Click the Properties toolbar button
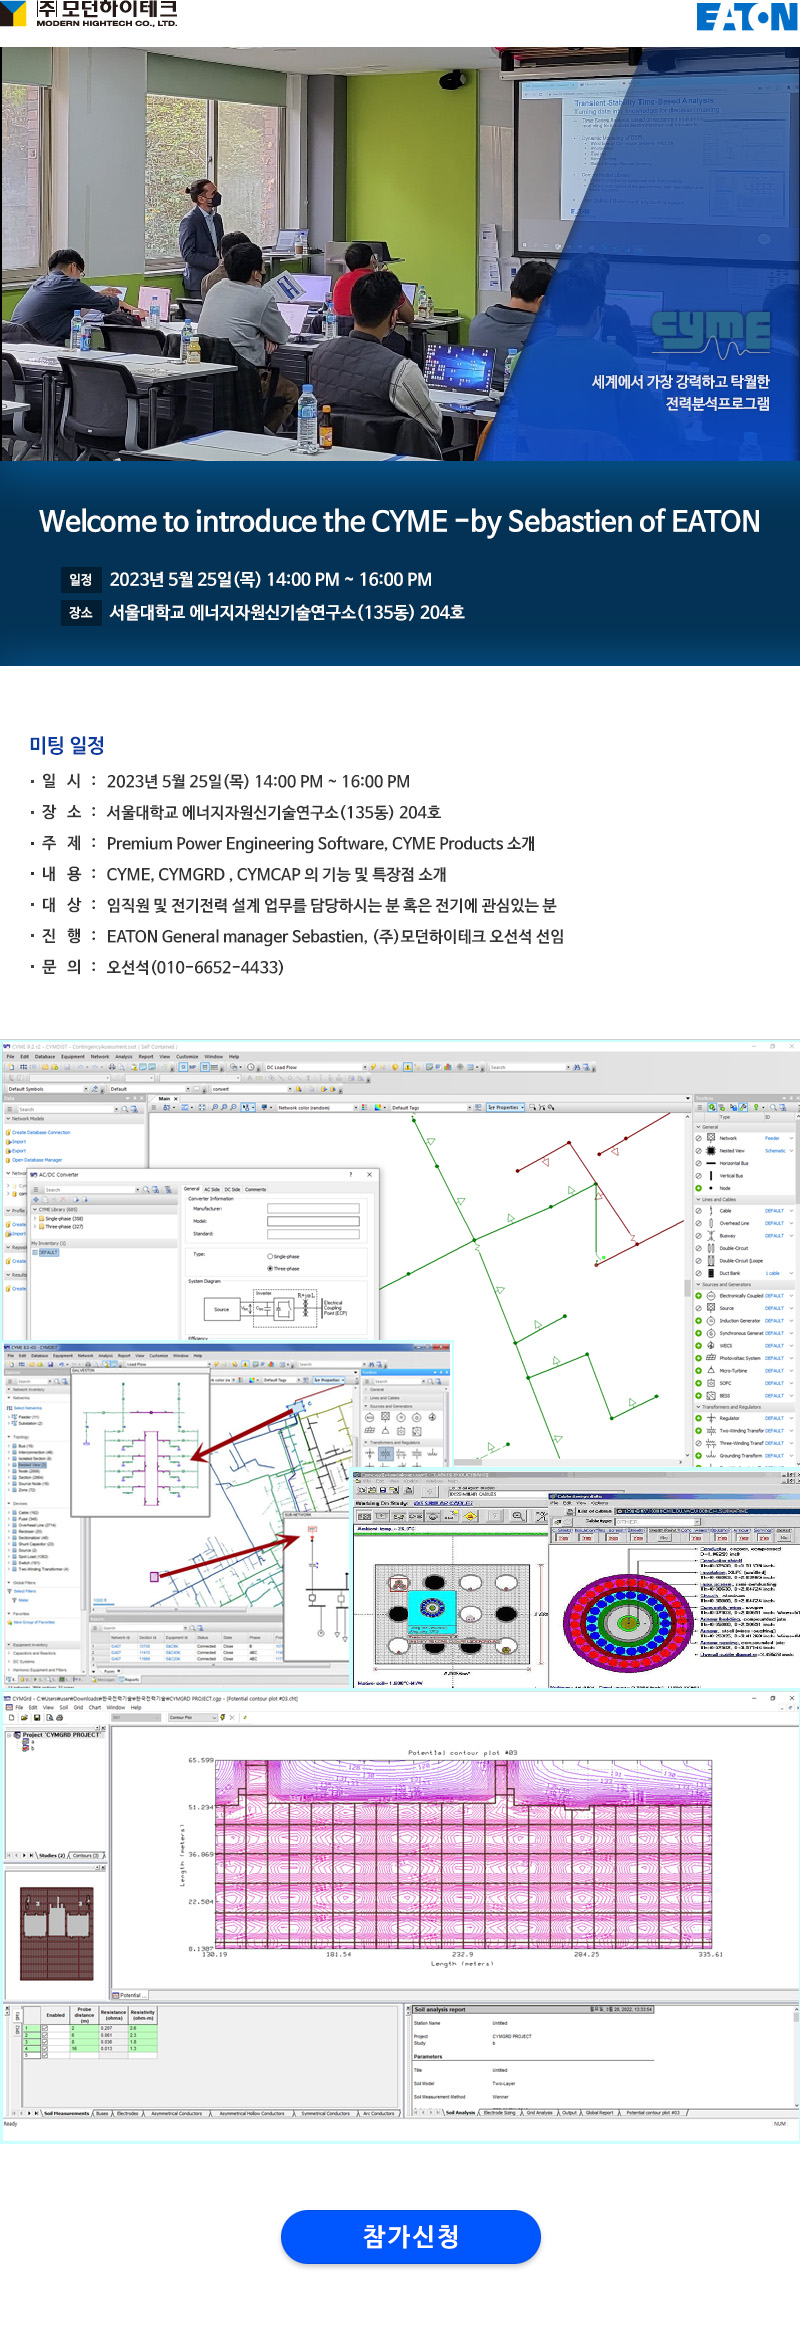Screen dimensions: 800x2350 pyautogui.click(x=504, y=1107)
